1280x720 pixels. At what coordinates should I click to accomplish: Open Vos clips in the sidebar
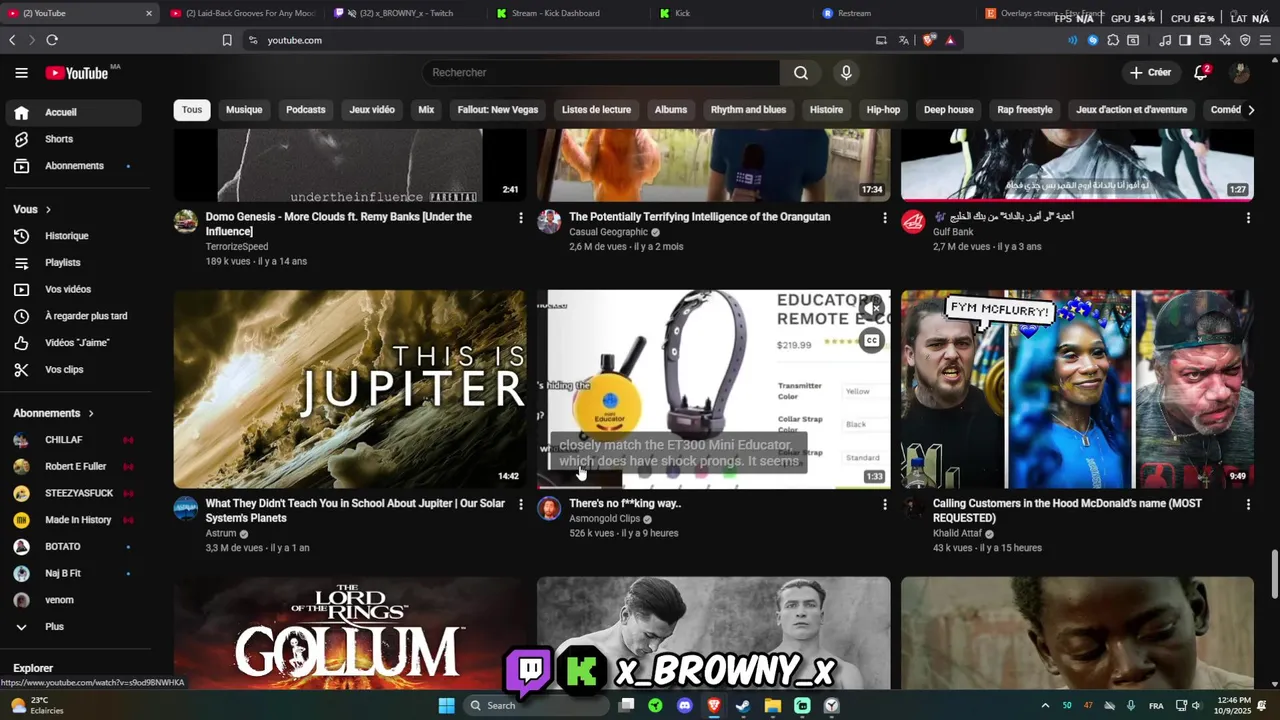(x=74, y=370)
